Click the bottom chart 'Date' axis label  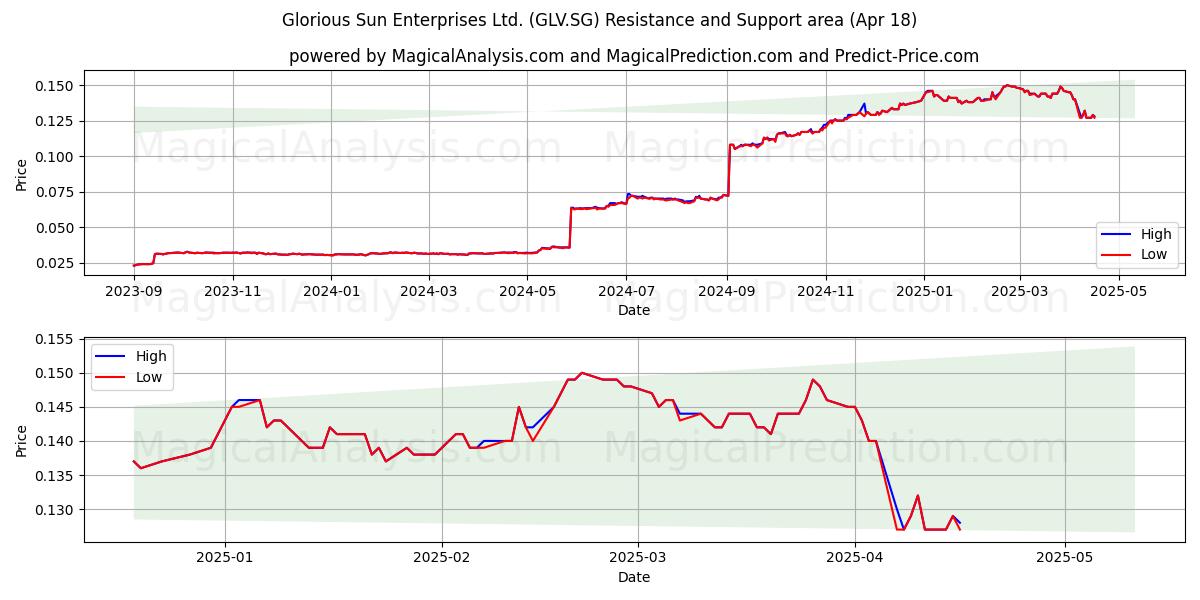(x=634, y=577)
